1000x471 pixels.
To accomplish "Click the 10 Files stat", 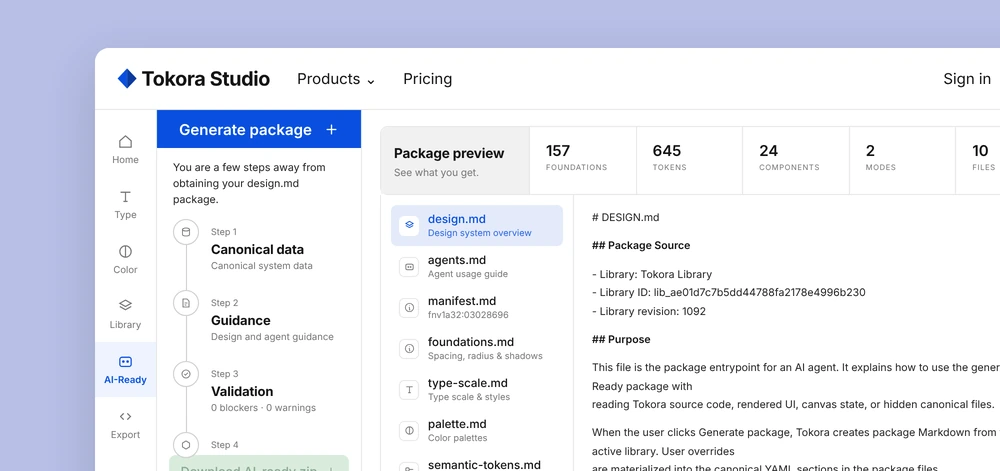I will [x=978, y=161].
